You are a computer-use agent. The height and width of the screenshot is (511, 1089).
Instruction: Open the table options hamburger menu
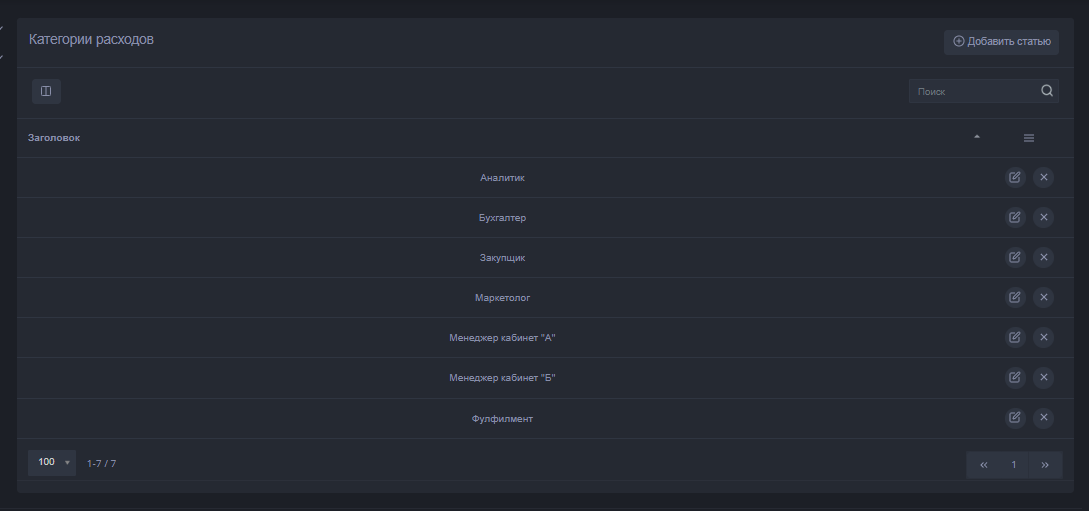1028,138
